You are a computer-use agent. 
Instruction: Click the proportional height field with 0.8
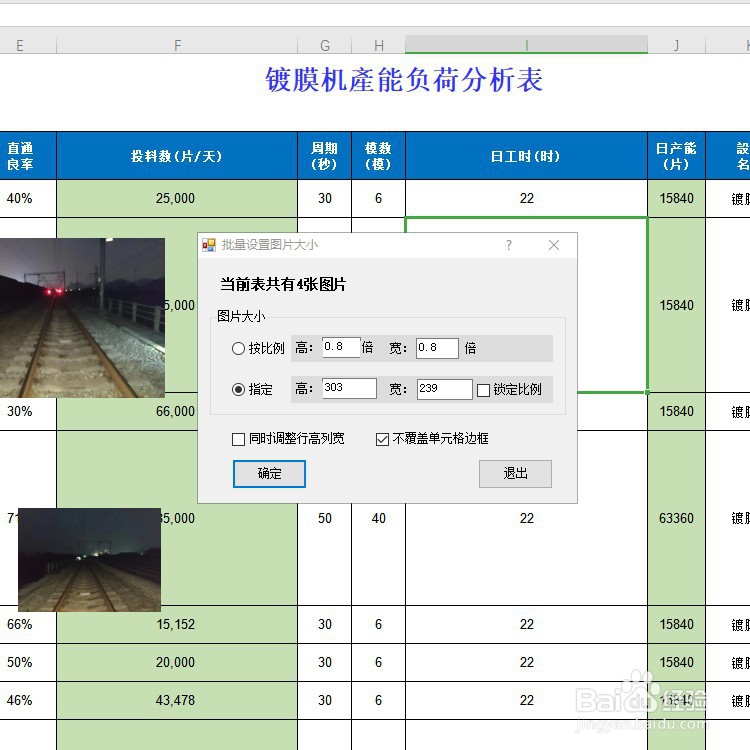341,347
